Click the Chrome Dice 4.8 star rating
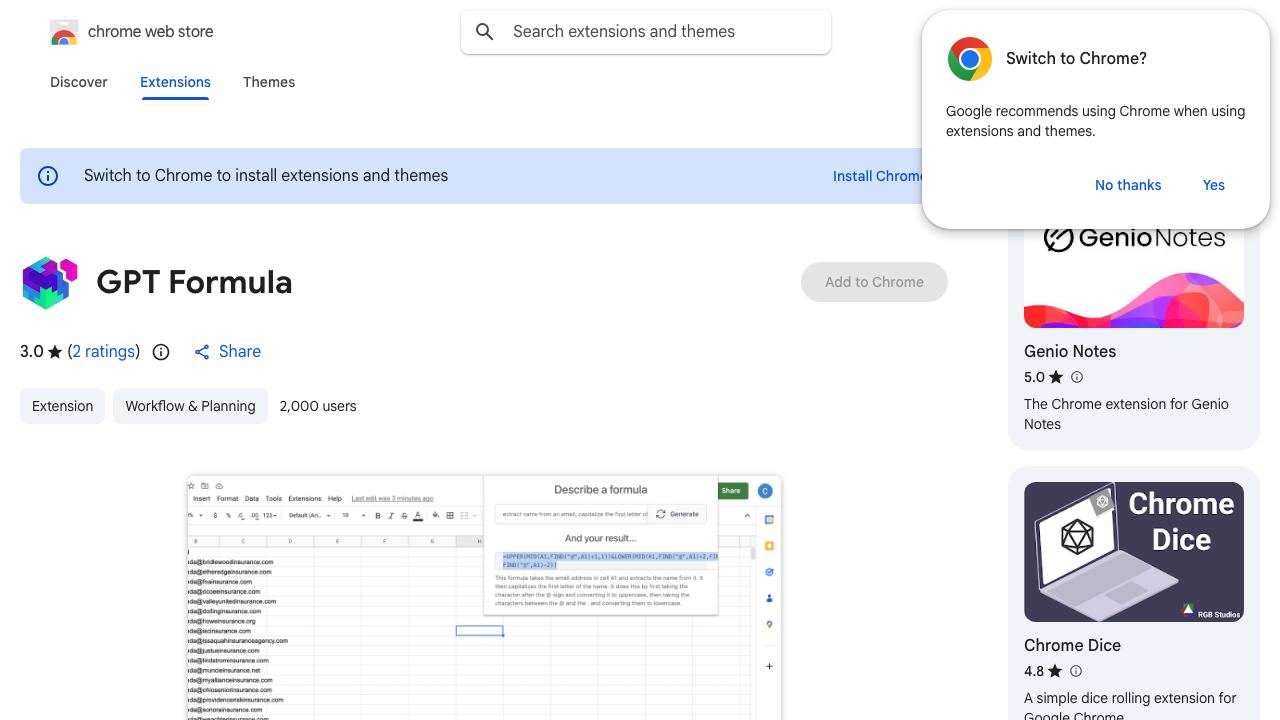 click(x=1043, y=671)
